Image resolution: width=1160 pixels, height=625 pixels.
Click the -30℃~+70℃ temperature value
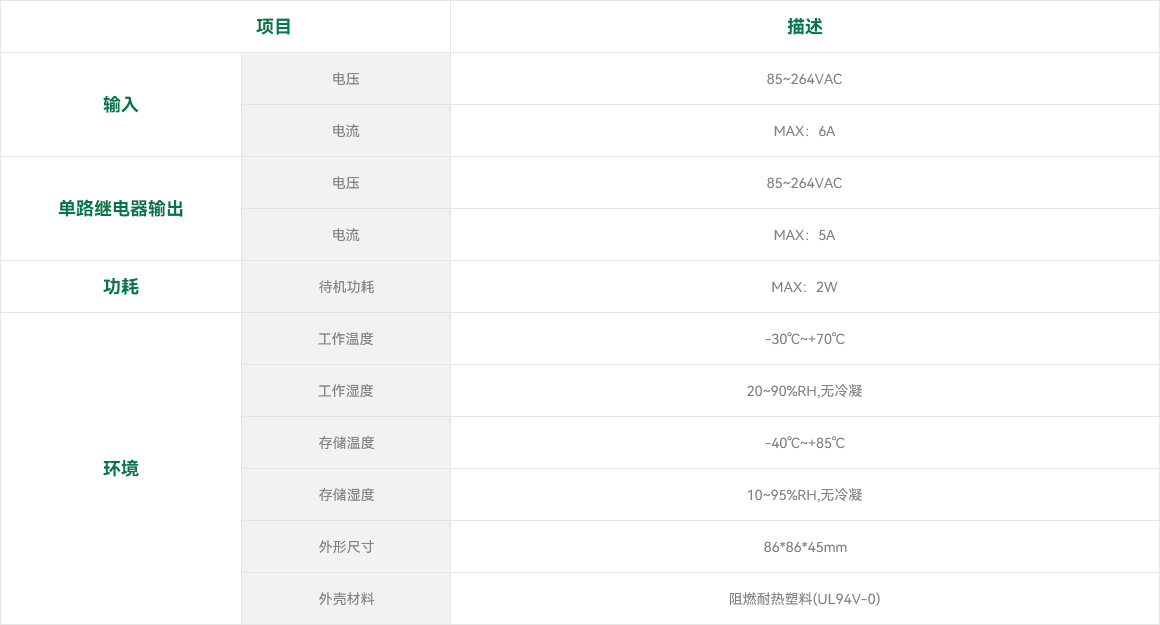[x=804, y=339]
